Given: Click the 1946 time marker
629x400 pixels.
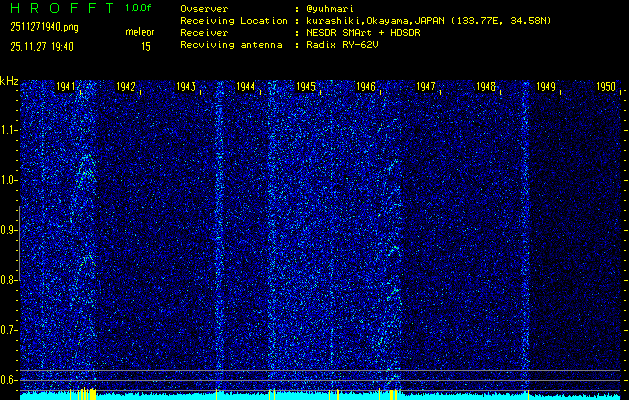Looking at the screenshot, I should [x=366, y=87].
